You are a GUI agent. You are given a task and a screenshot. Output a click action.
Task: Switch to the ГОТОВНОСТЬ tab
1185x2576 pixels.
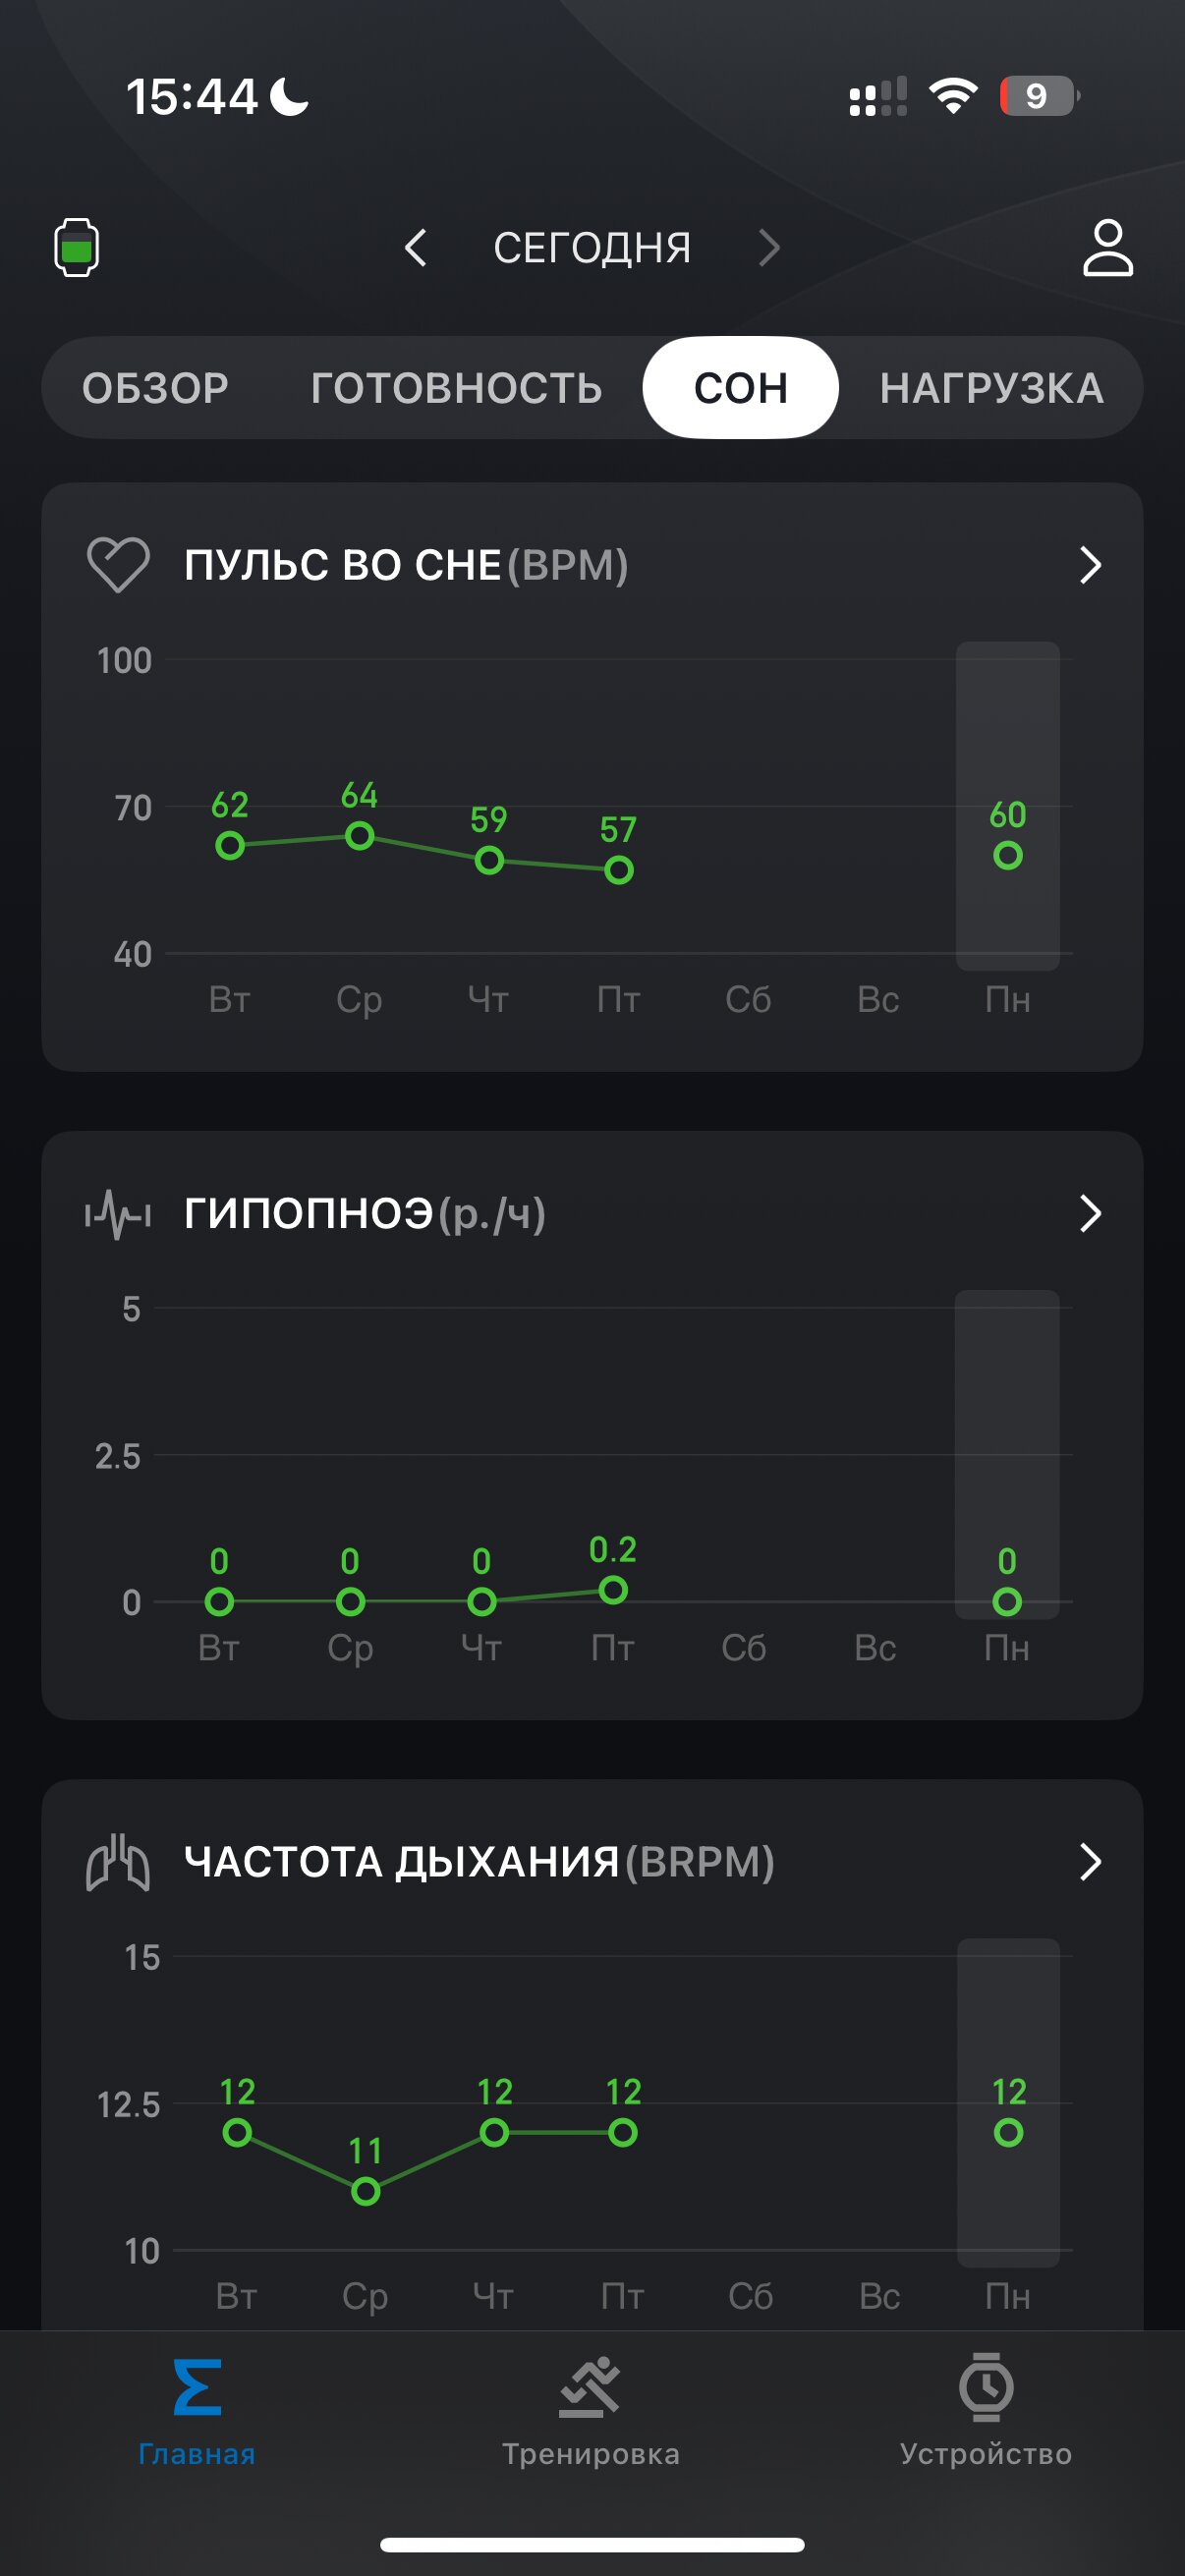(x=456, y=388)
